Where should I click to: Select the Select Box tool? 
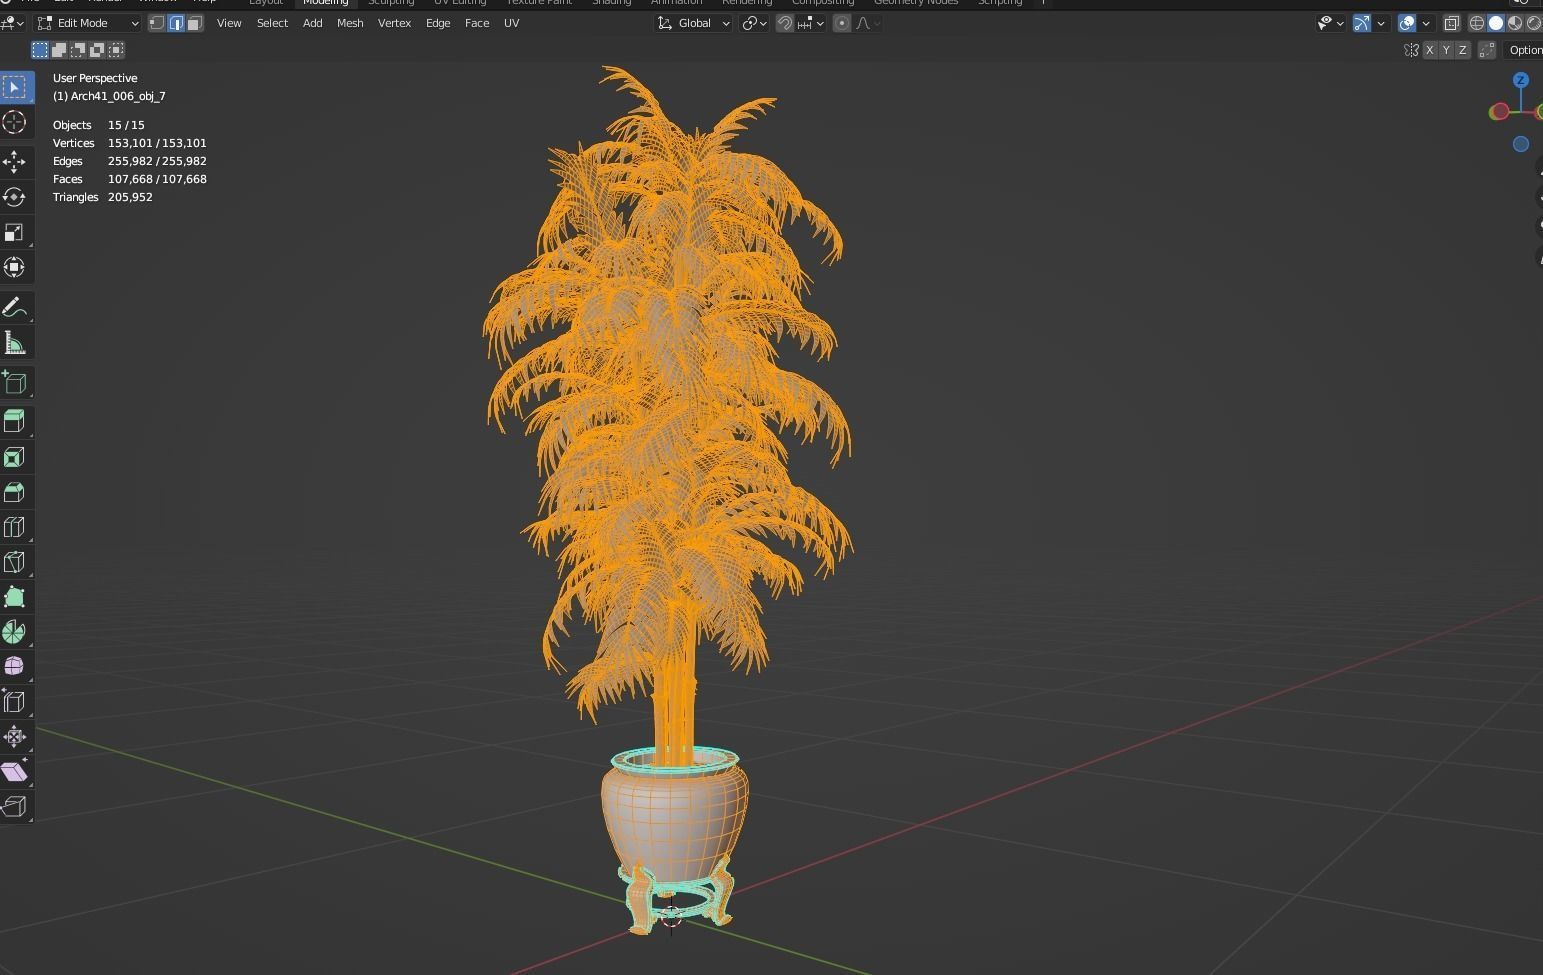click(x=15, y=87)
